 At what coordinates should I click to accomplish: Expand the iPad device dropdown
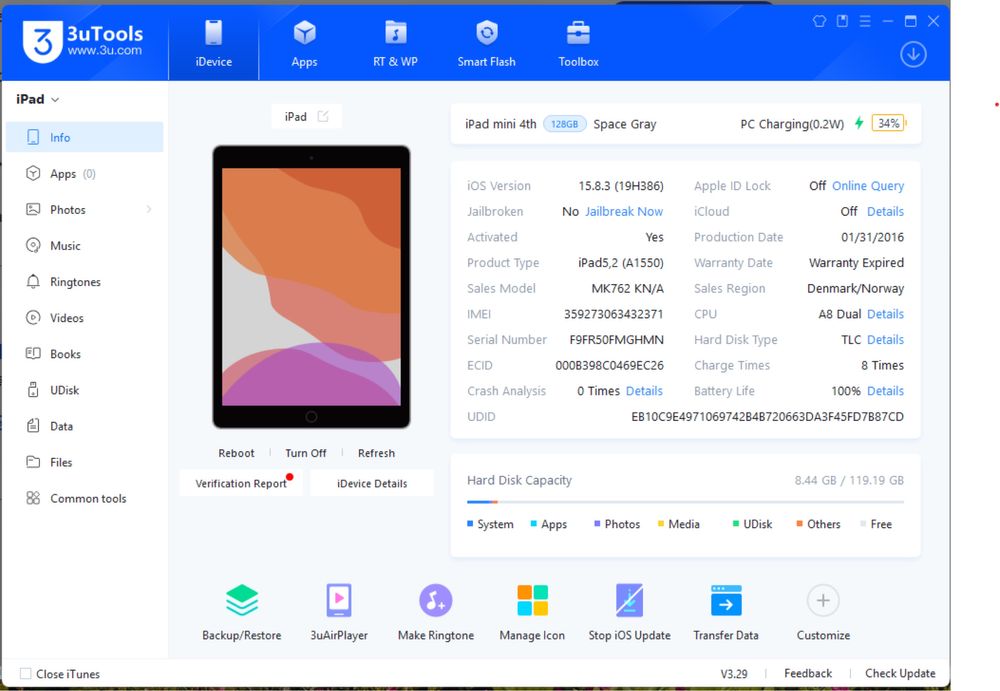pyautogui.click(x=37, y=100)
